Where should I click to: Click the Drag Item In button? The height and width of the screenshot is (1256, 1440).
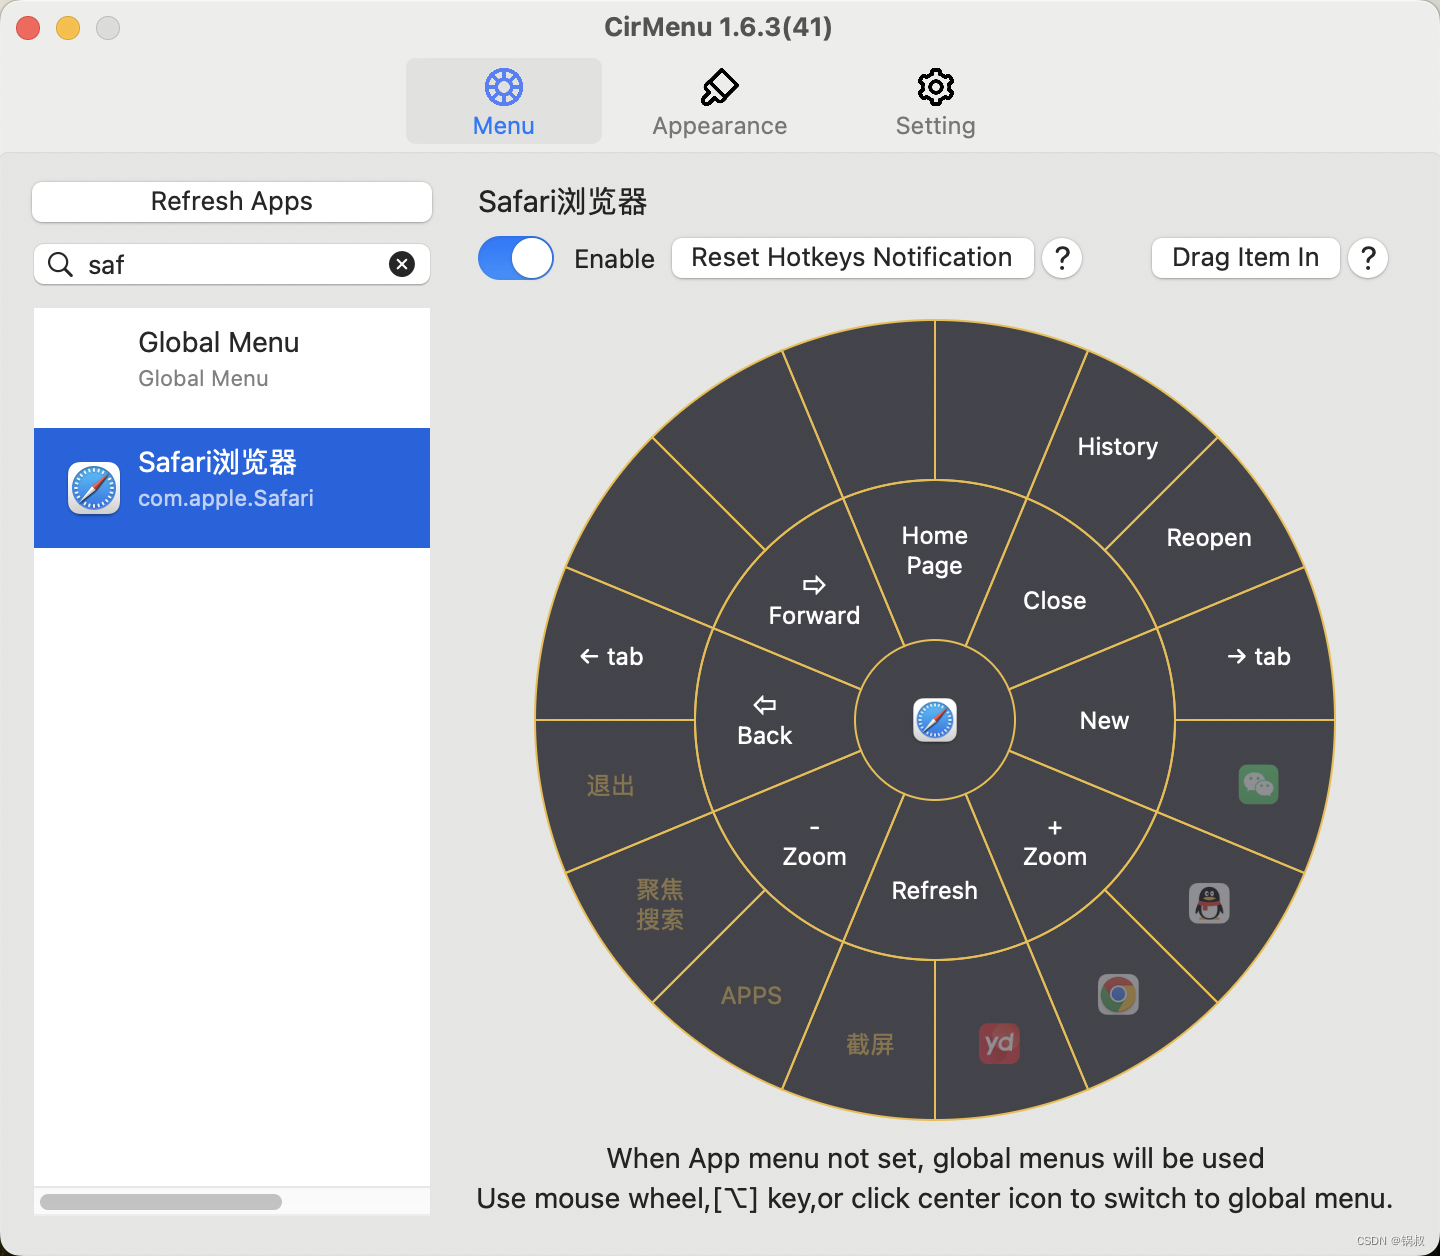pyautogui.click(x=1246, y=258)
